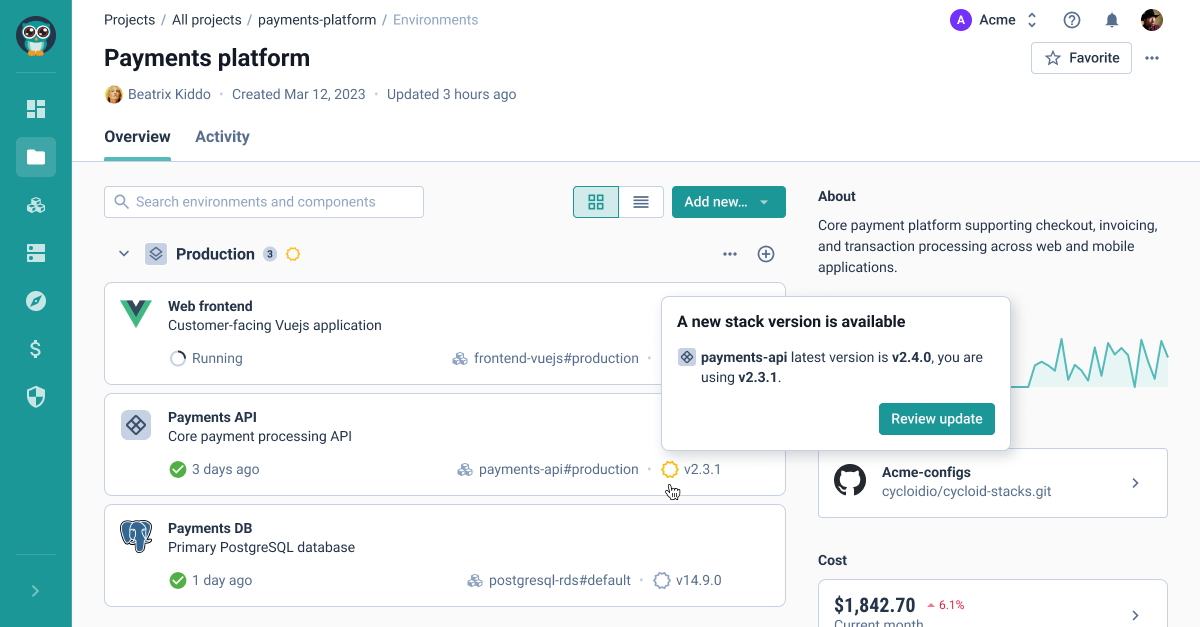Add component with Production plus icon
The width and height of the screenshot is (1200, 627).
766,254
